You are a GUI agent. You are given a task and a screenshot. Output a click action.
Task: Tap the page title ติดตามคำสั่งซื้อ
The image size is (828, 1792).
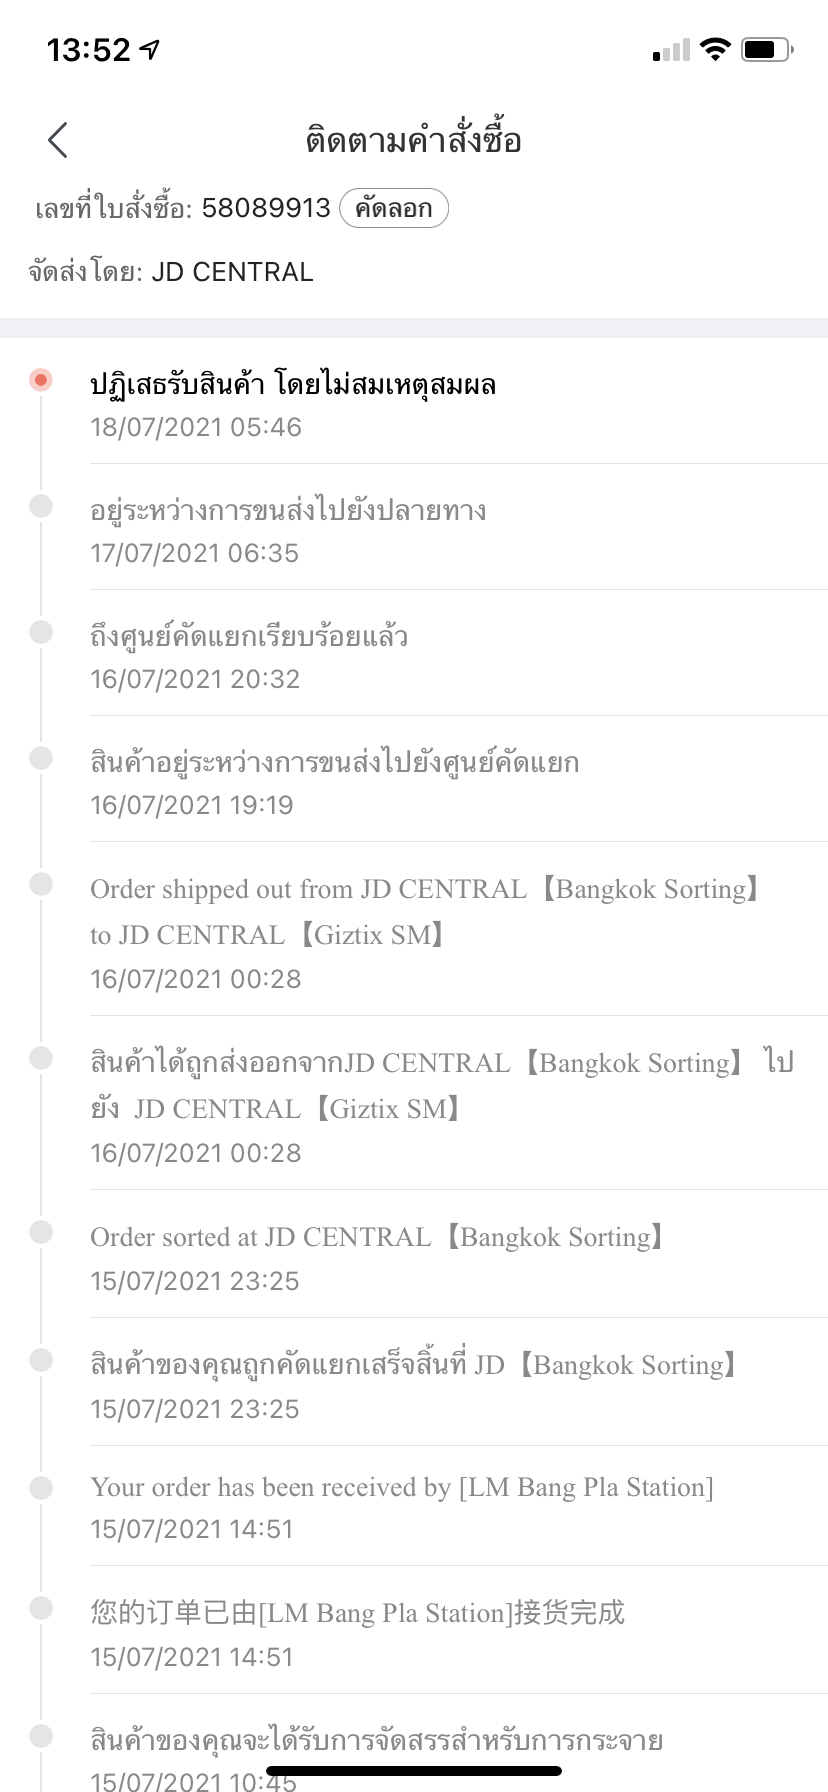coord(413,141)
